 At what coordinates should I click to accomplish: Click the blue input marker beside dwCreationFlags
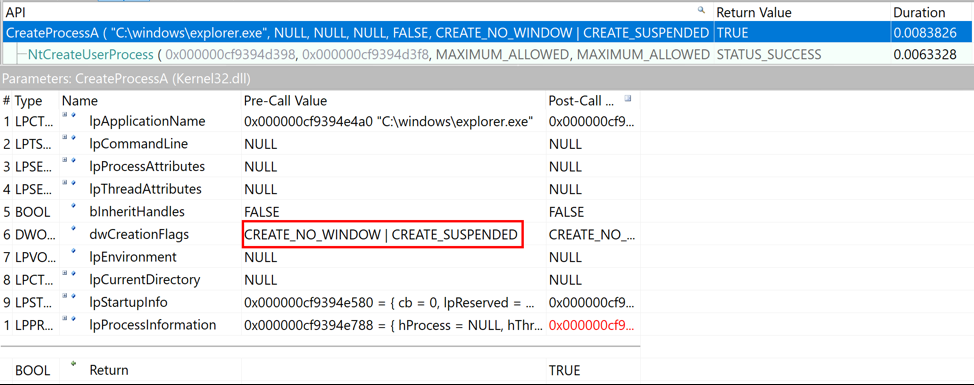click(73, 229)
